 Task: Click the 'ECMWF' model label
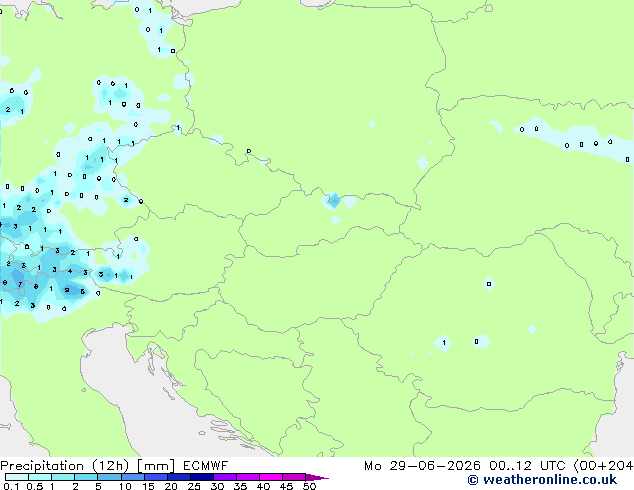pos(206,466)
